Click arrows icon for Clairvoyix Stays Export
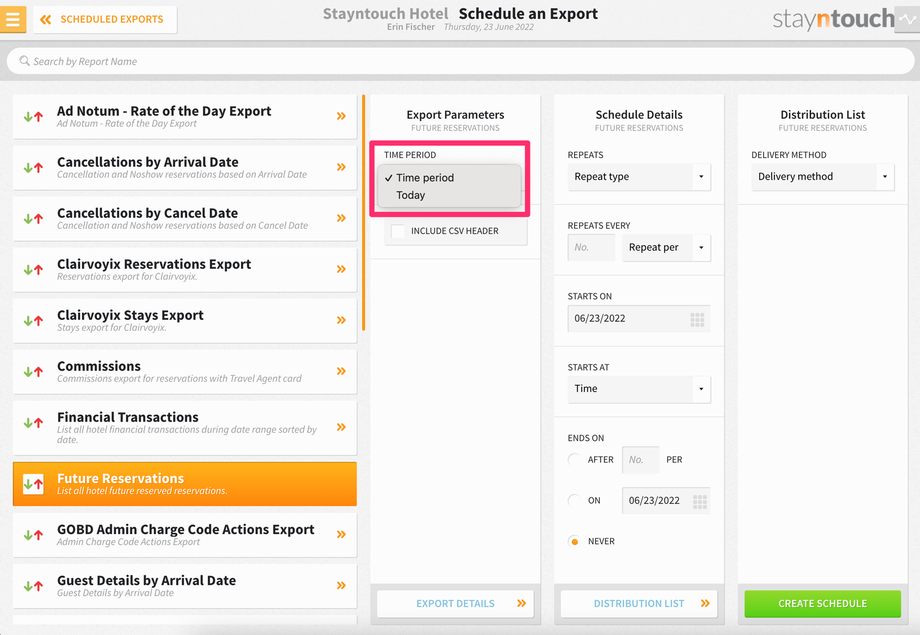 pos(33,321)
